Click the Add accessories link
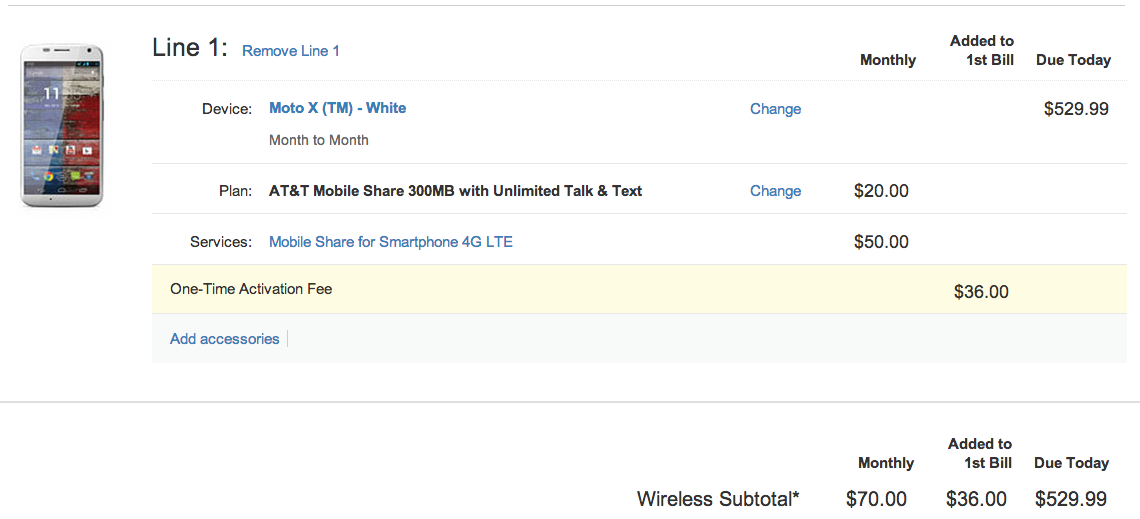Screen dimensions: 1140x519 click(x=225, y=339)
